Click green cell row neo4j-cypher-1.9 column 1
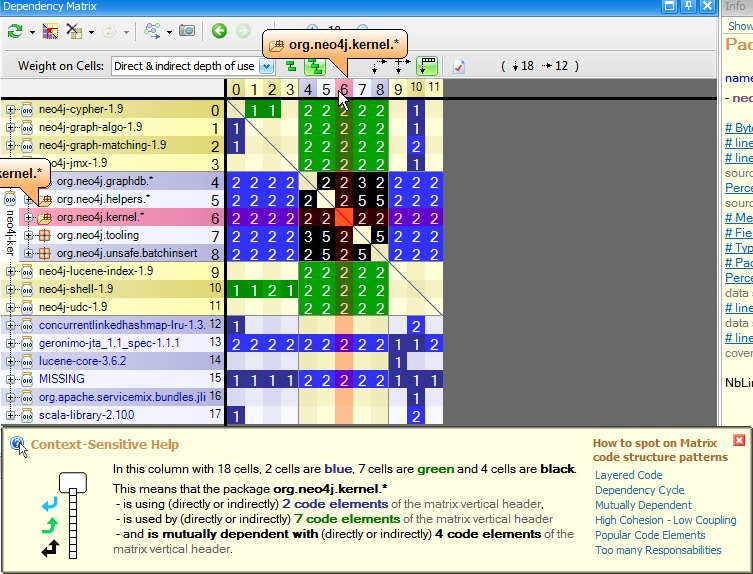 [254, 110]
